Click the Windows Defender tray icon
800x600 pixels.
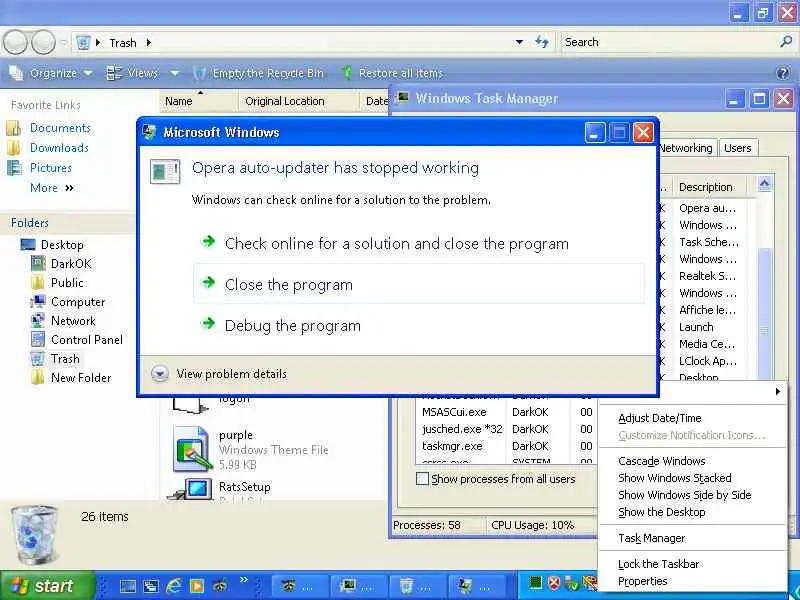[x=572, y=583]
